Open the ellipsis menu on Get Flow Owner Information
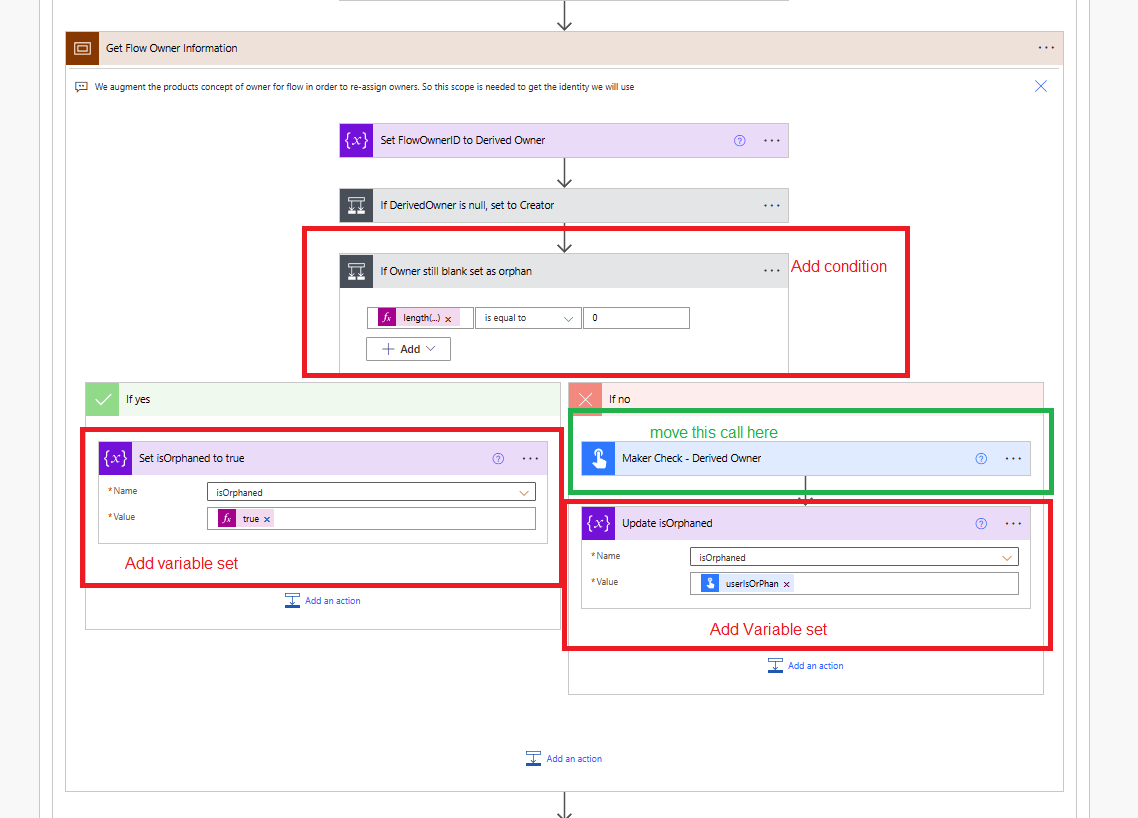1138x818 pixels. coord(1046,47)
